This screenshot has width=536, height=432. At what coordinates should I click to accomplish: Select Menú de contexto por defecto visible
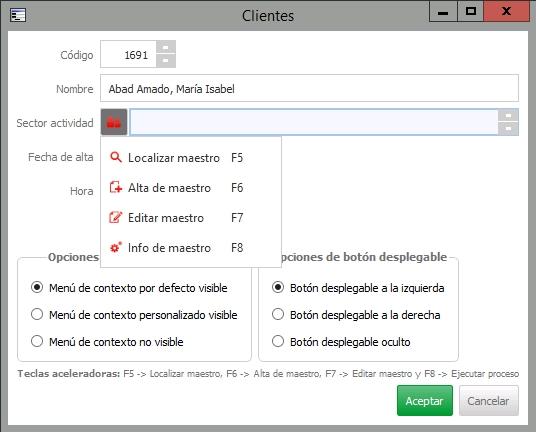[x=37, y=287]
